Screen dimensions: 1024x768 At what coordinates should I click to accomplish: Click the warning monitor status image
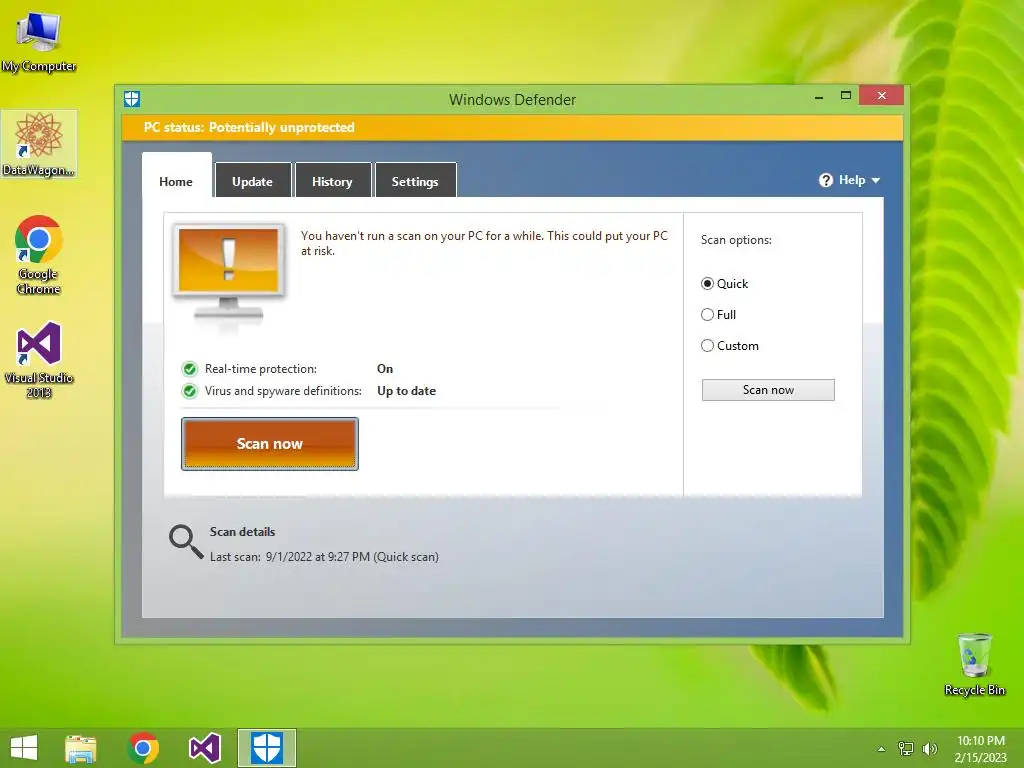point(229,273)
